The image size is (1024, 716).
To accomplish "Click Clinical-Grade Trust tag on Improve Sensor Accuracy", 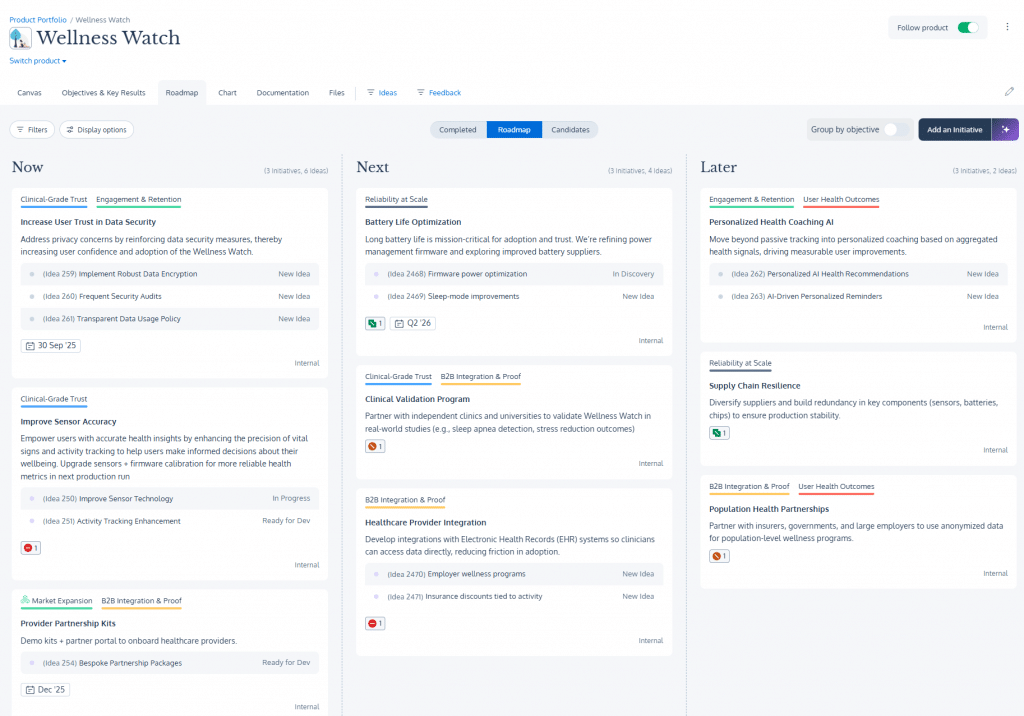I will tap(54, 399).
